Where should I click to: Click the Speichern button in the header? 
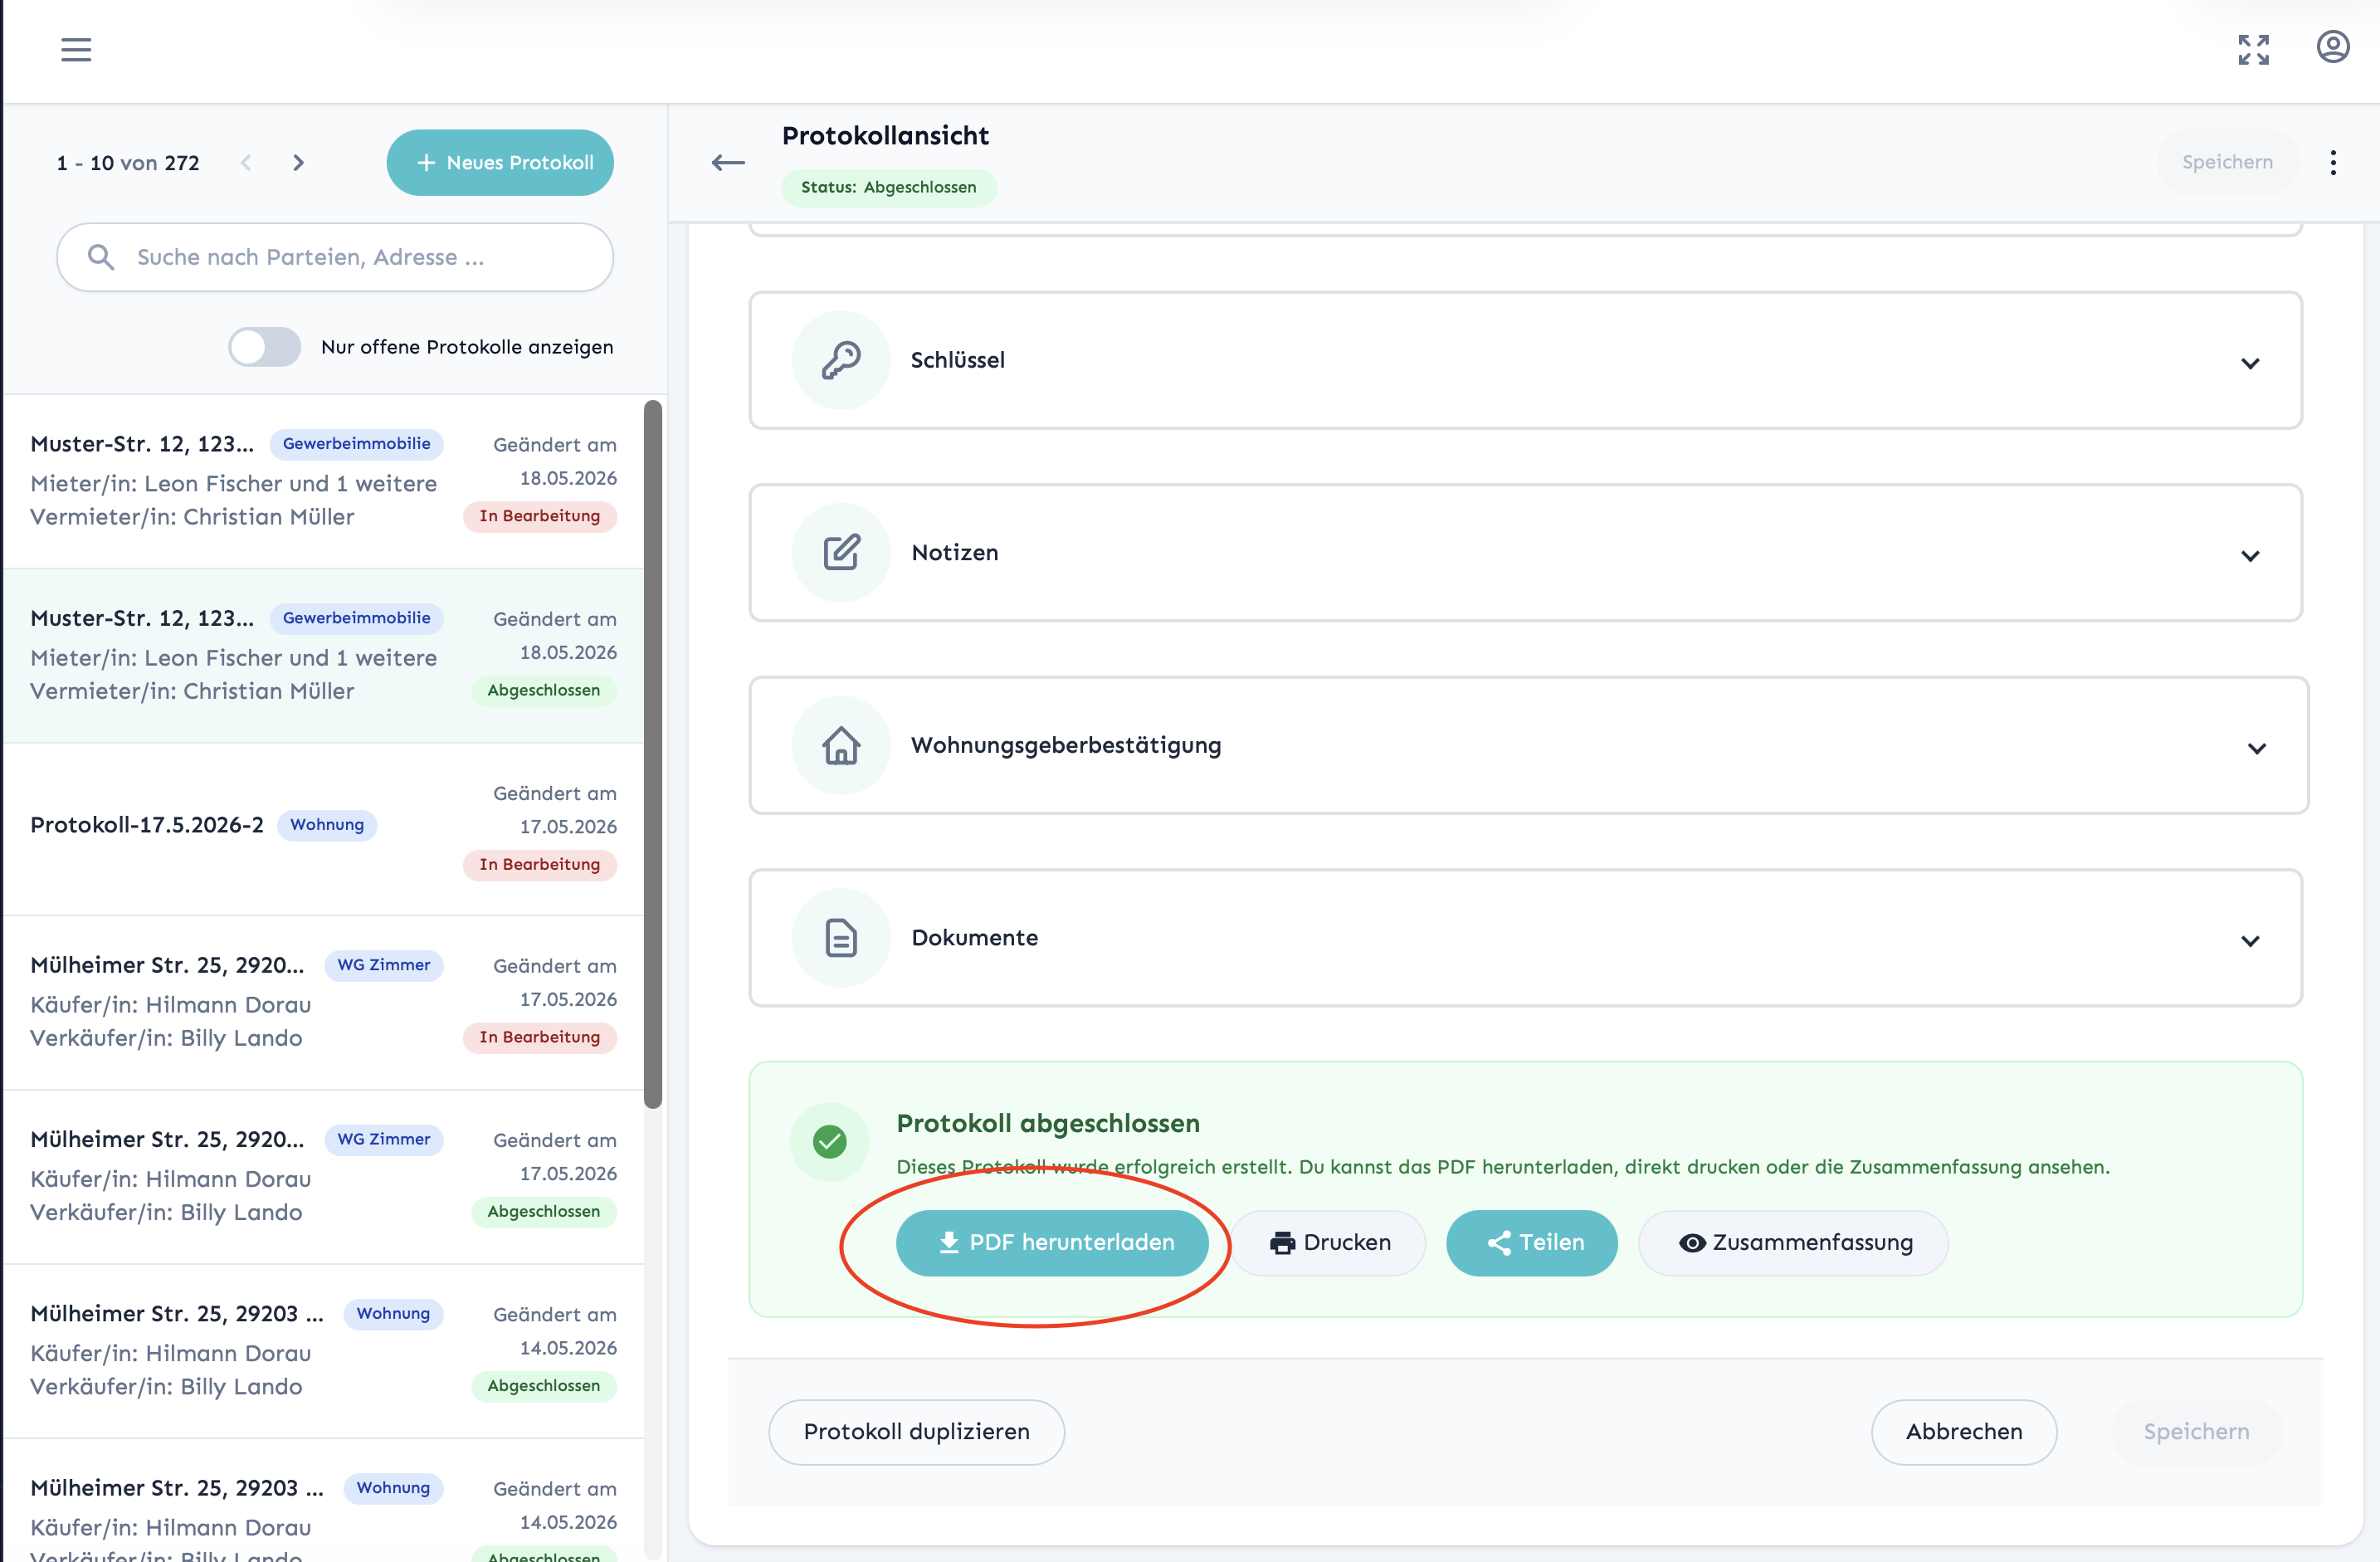2227,162
